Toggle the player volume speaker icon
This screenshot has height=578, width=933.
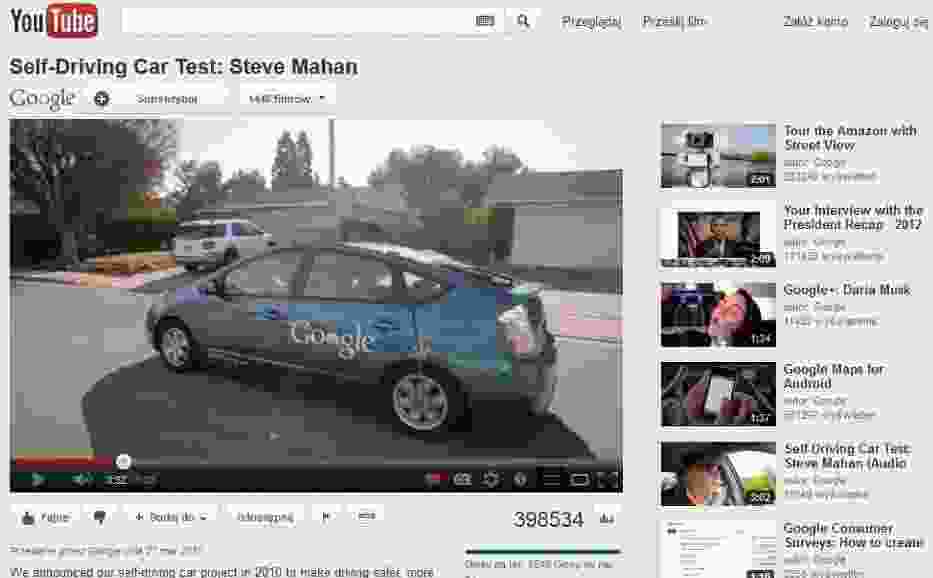(x=82, y=479)
